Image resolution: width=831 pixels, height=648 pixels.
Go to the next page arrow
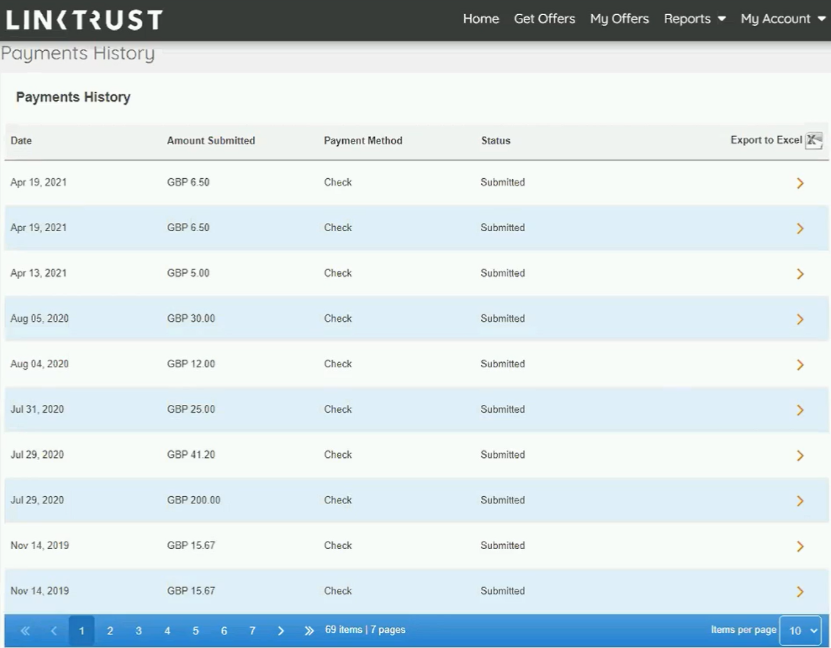click(281, 631)
